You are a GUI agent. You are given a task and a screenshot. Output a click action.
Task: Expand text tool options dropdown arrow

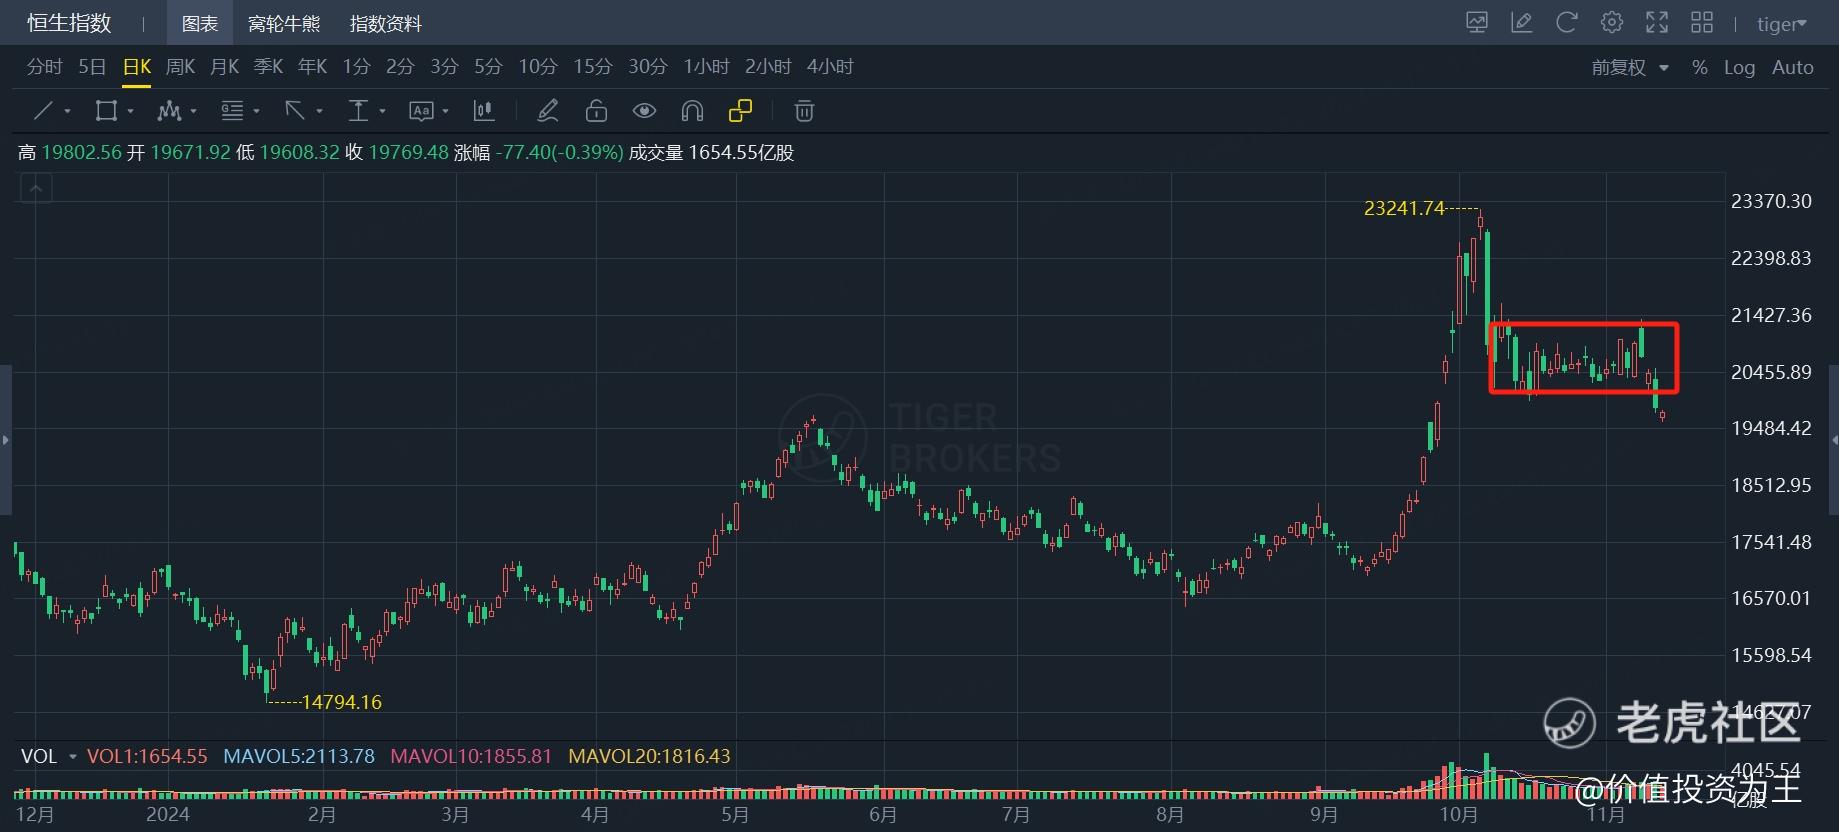pyautogui.click(x=445, y=112)
